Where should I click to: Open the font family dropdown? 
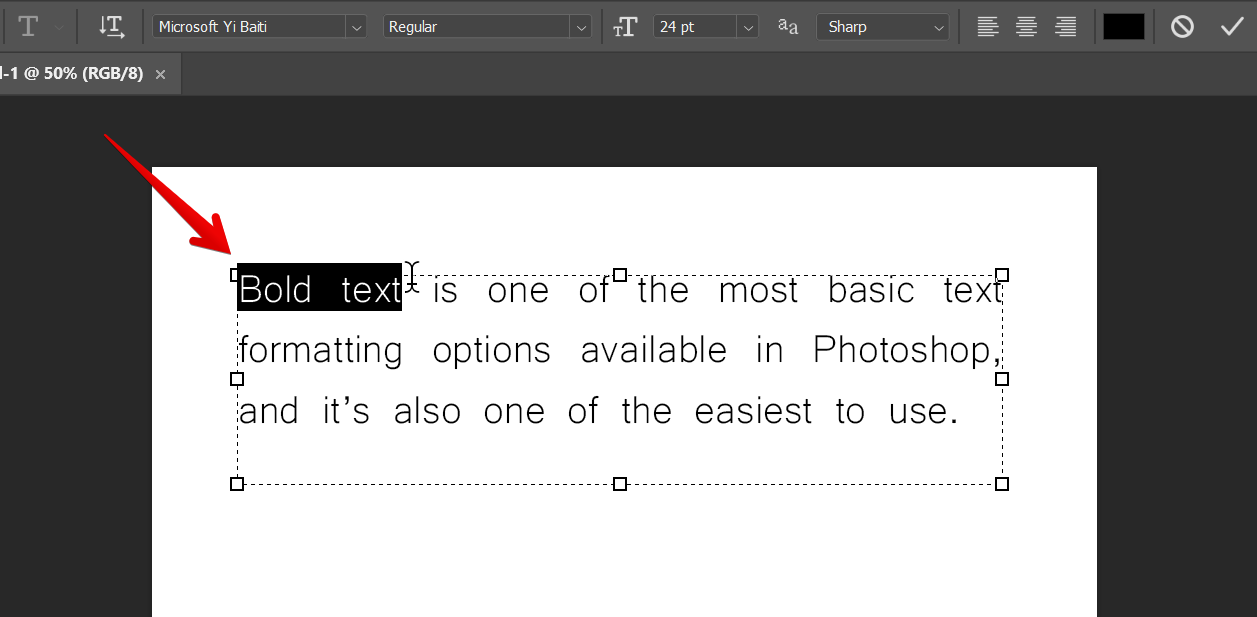tap(356, 26)
